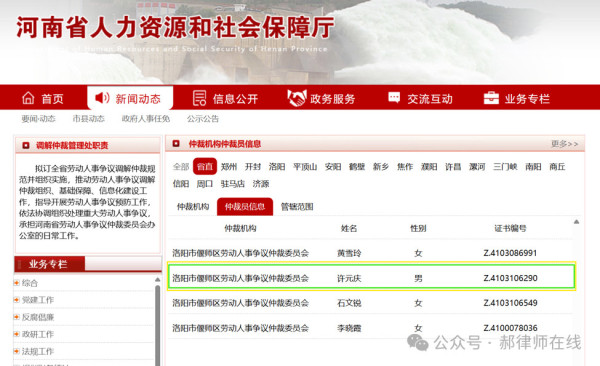Open the 业务专栏 navigation item

(x=527, y=99)
